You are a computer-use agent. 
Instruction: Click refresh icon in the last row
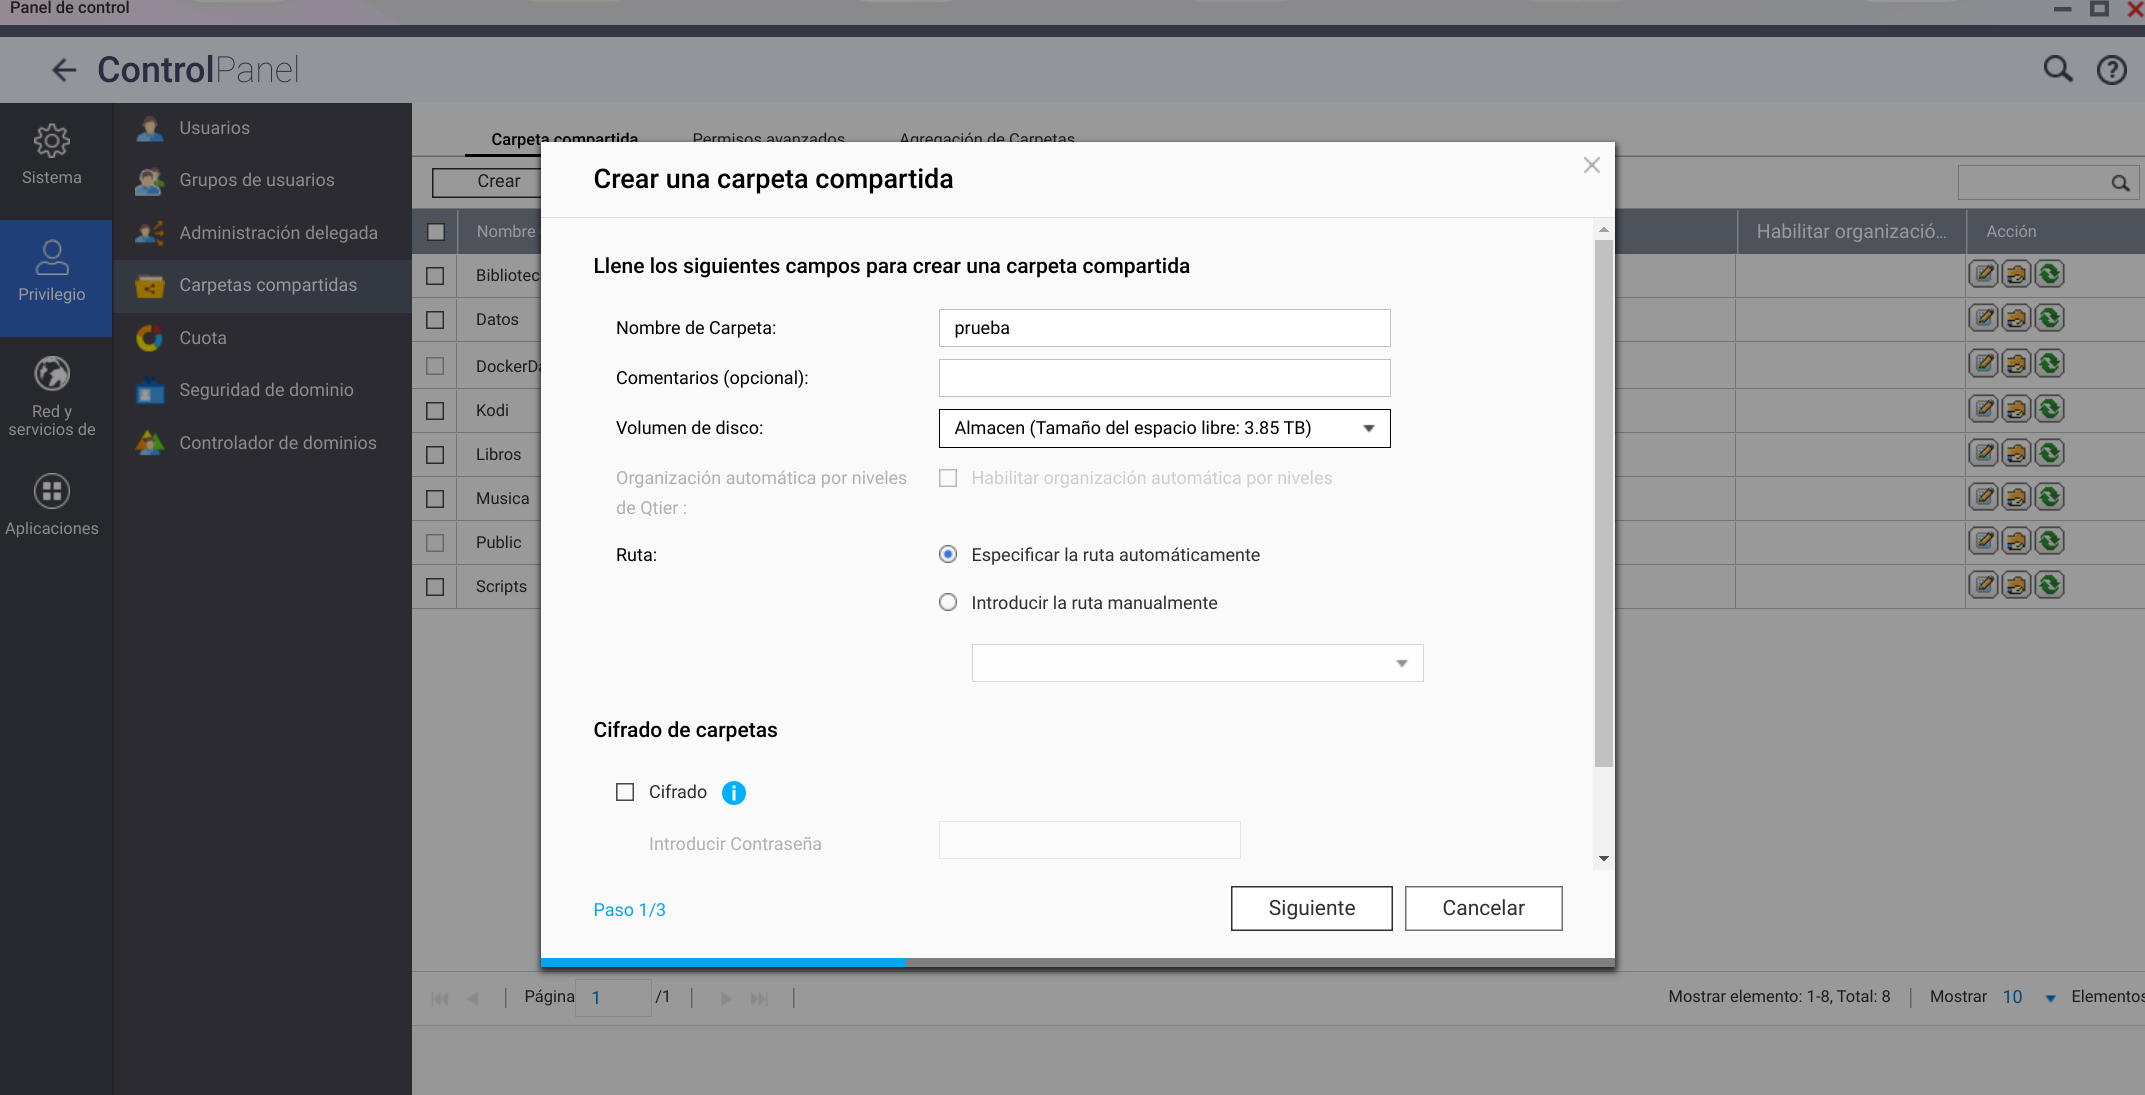pyautogui.click(x=2049, y=585)
